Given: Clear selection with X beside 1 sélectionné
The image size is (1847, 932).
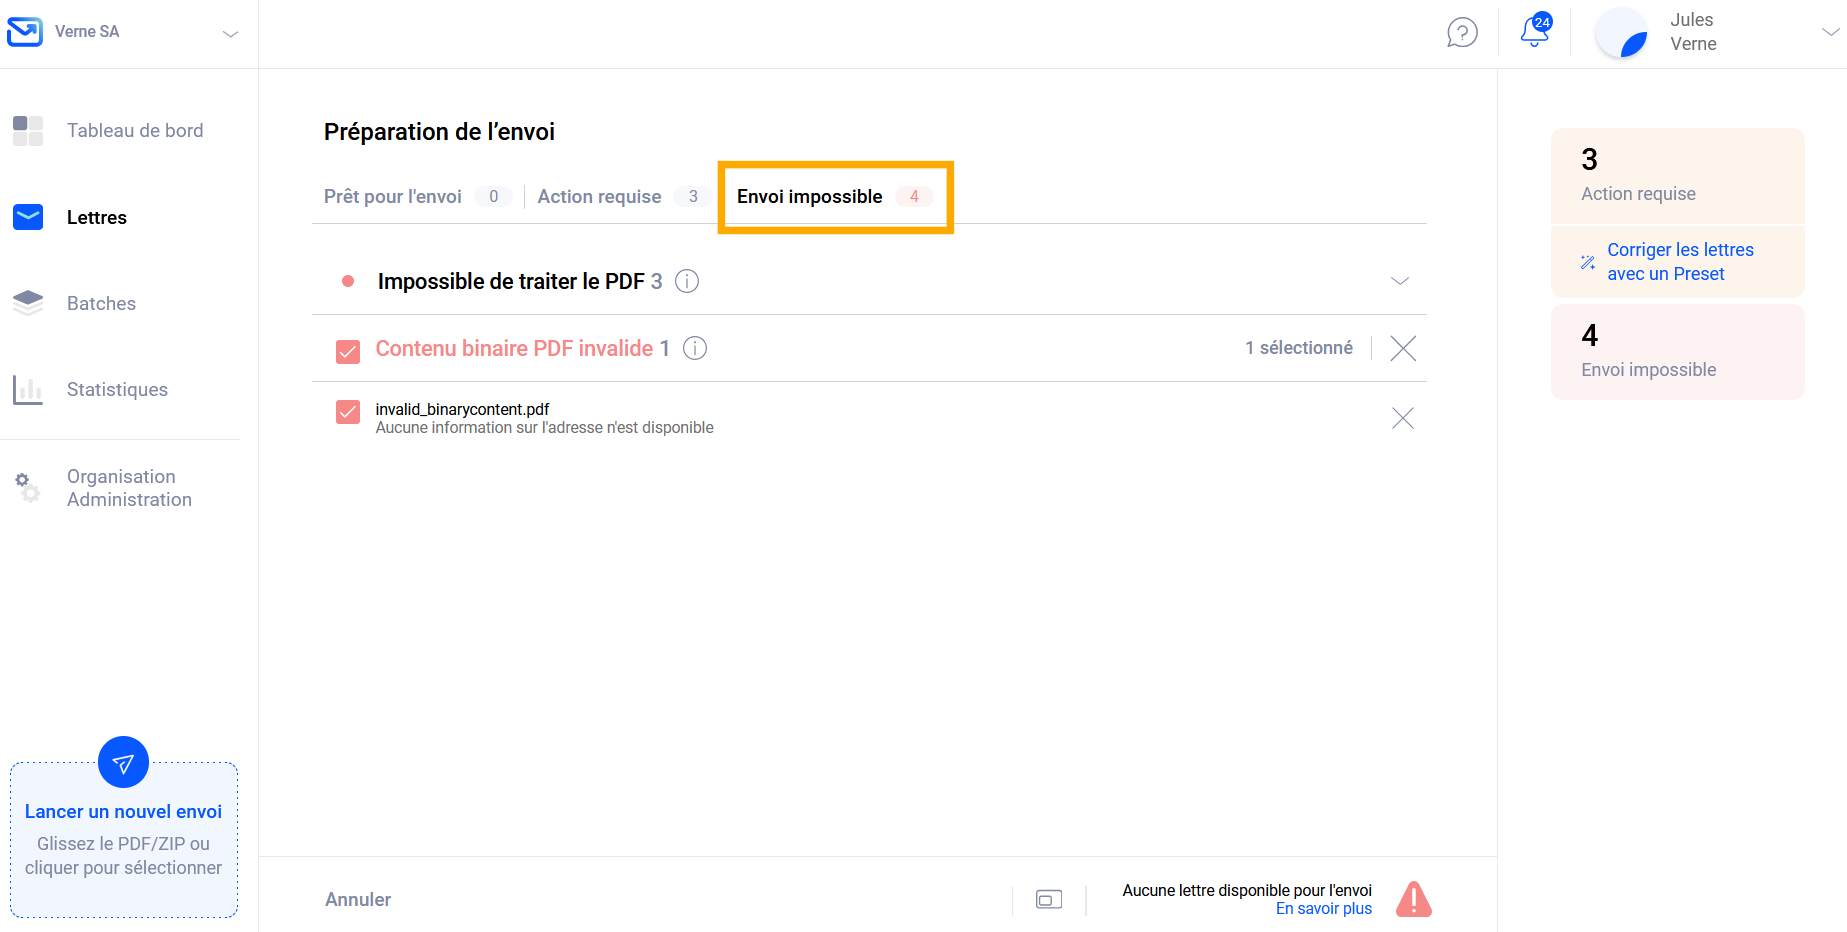Looking at the screenshot, I should 1403,348.
